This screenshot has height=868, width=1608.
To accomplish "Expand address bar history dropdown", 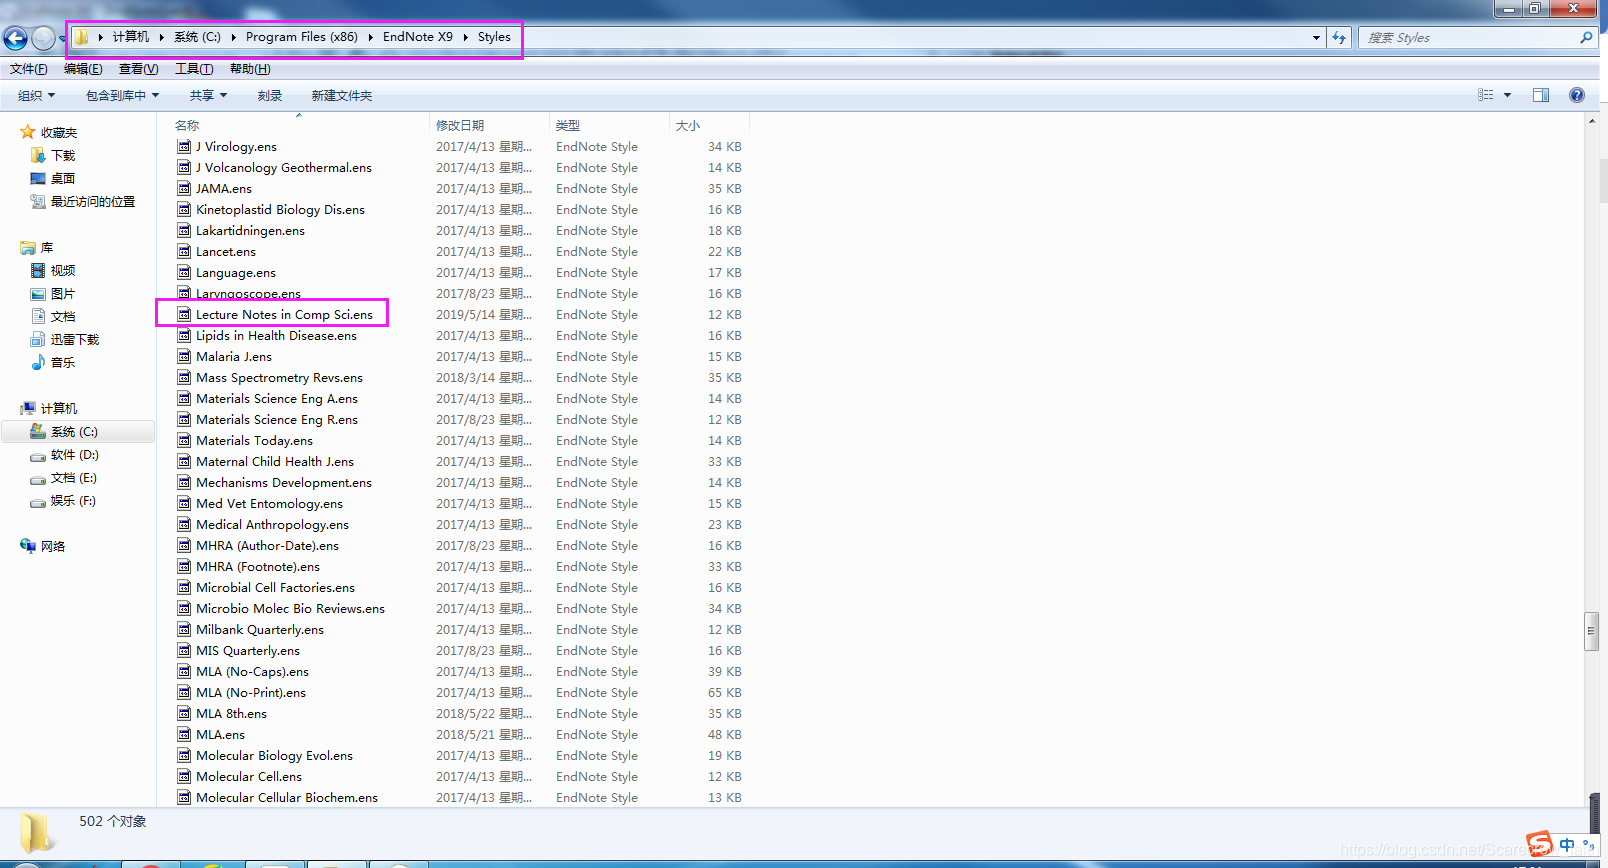I will coord(1316,37).
